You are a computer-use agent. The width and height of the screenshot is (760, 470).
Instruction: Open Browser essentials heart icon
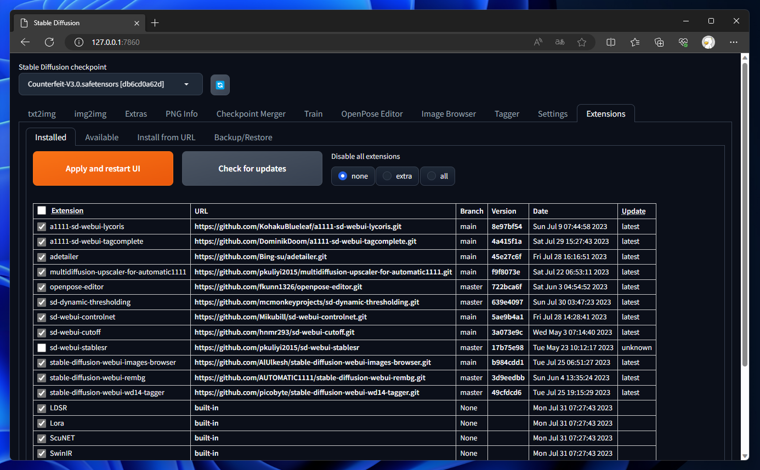(683, 42)
